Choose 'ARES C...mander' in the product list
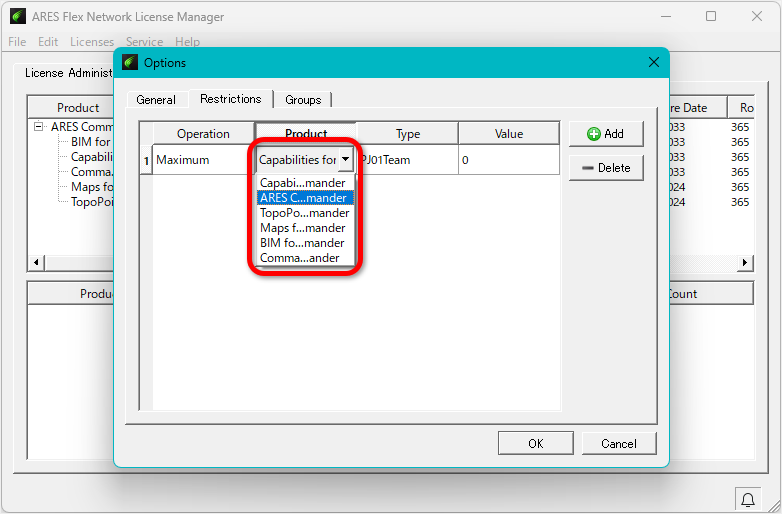The image size is (782, 514). click(305, 198)
